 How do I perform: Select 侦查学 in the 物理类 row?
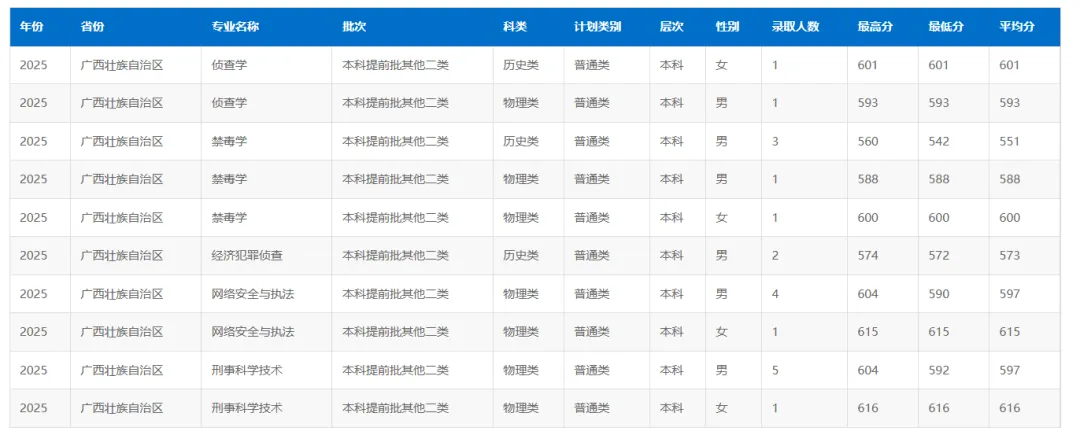[229, 103]
